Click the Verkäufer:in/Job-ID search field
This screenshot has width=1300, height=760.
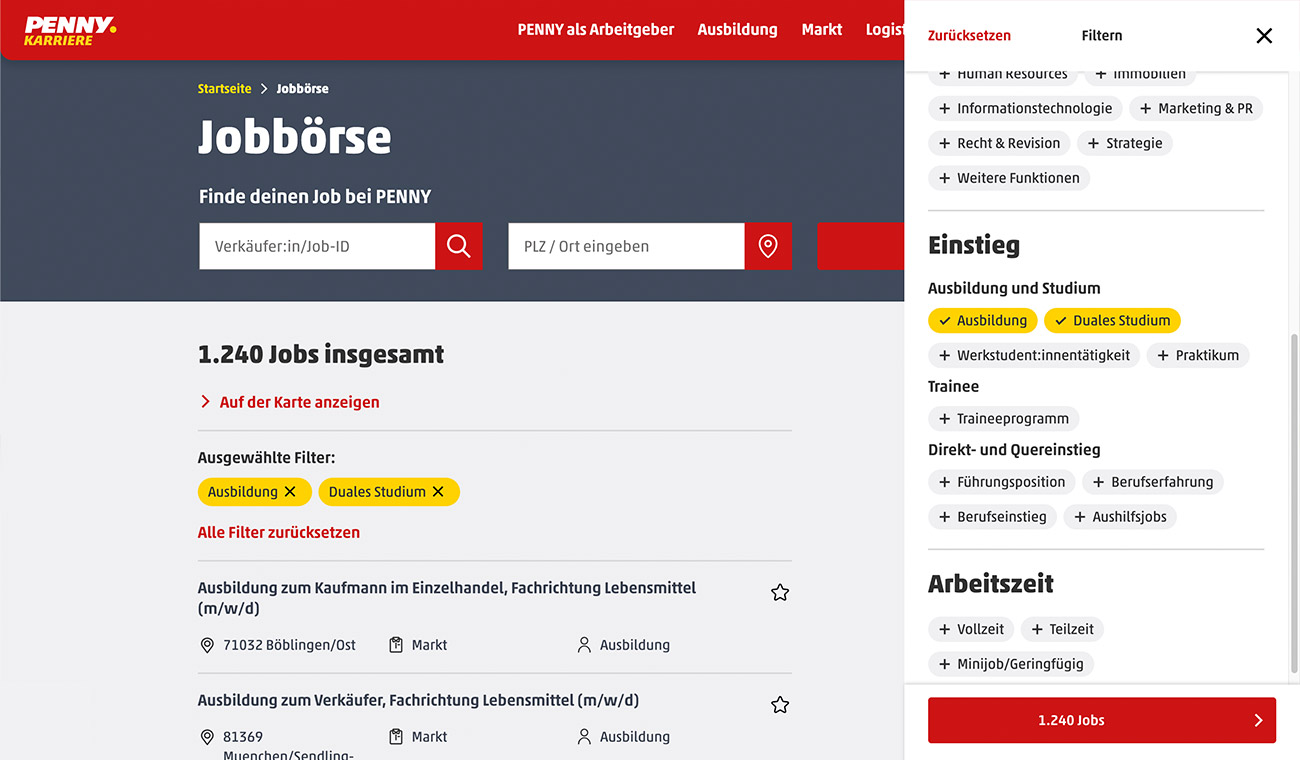pyautogui.click(x=317, y=246)
